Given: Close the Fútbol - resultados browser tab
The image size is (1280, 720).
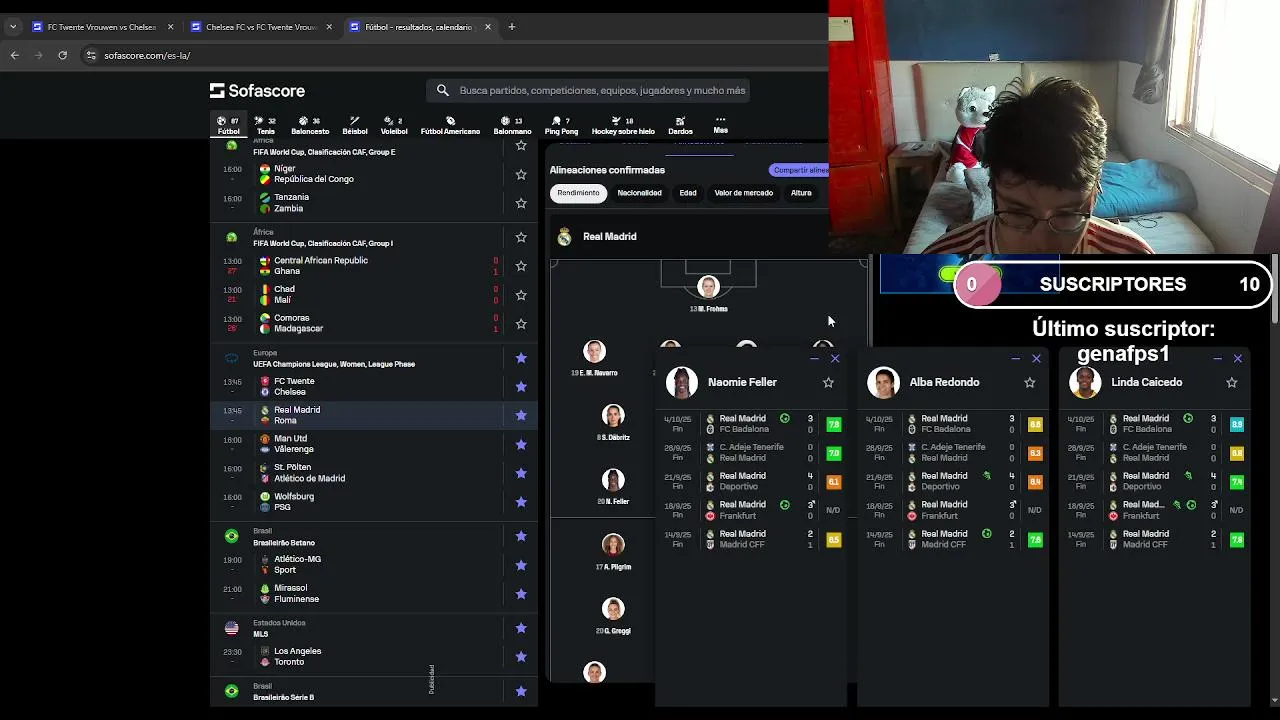Looking at the screenshot, I should point(488,27).
